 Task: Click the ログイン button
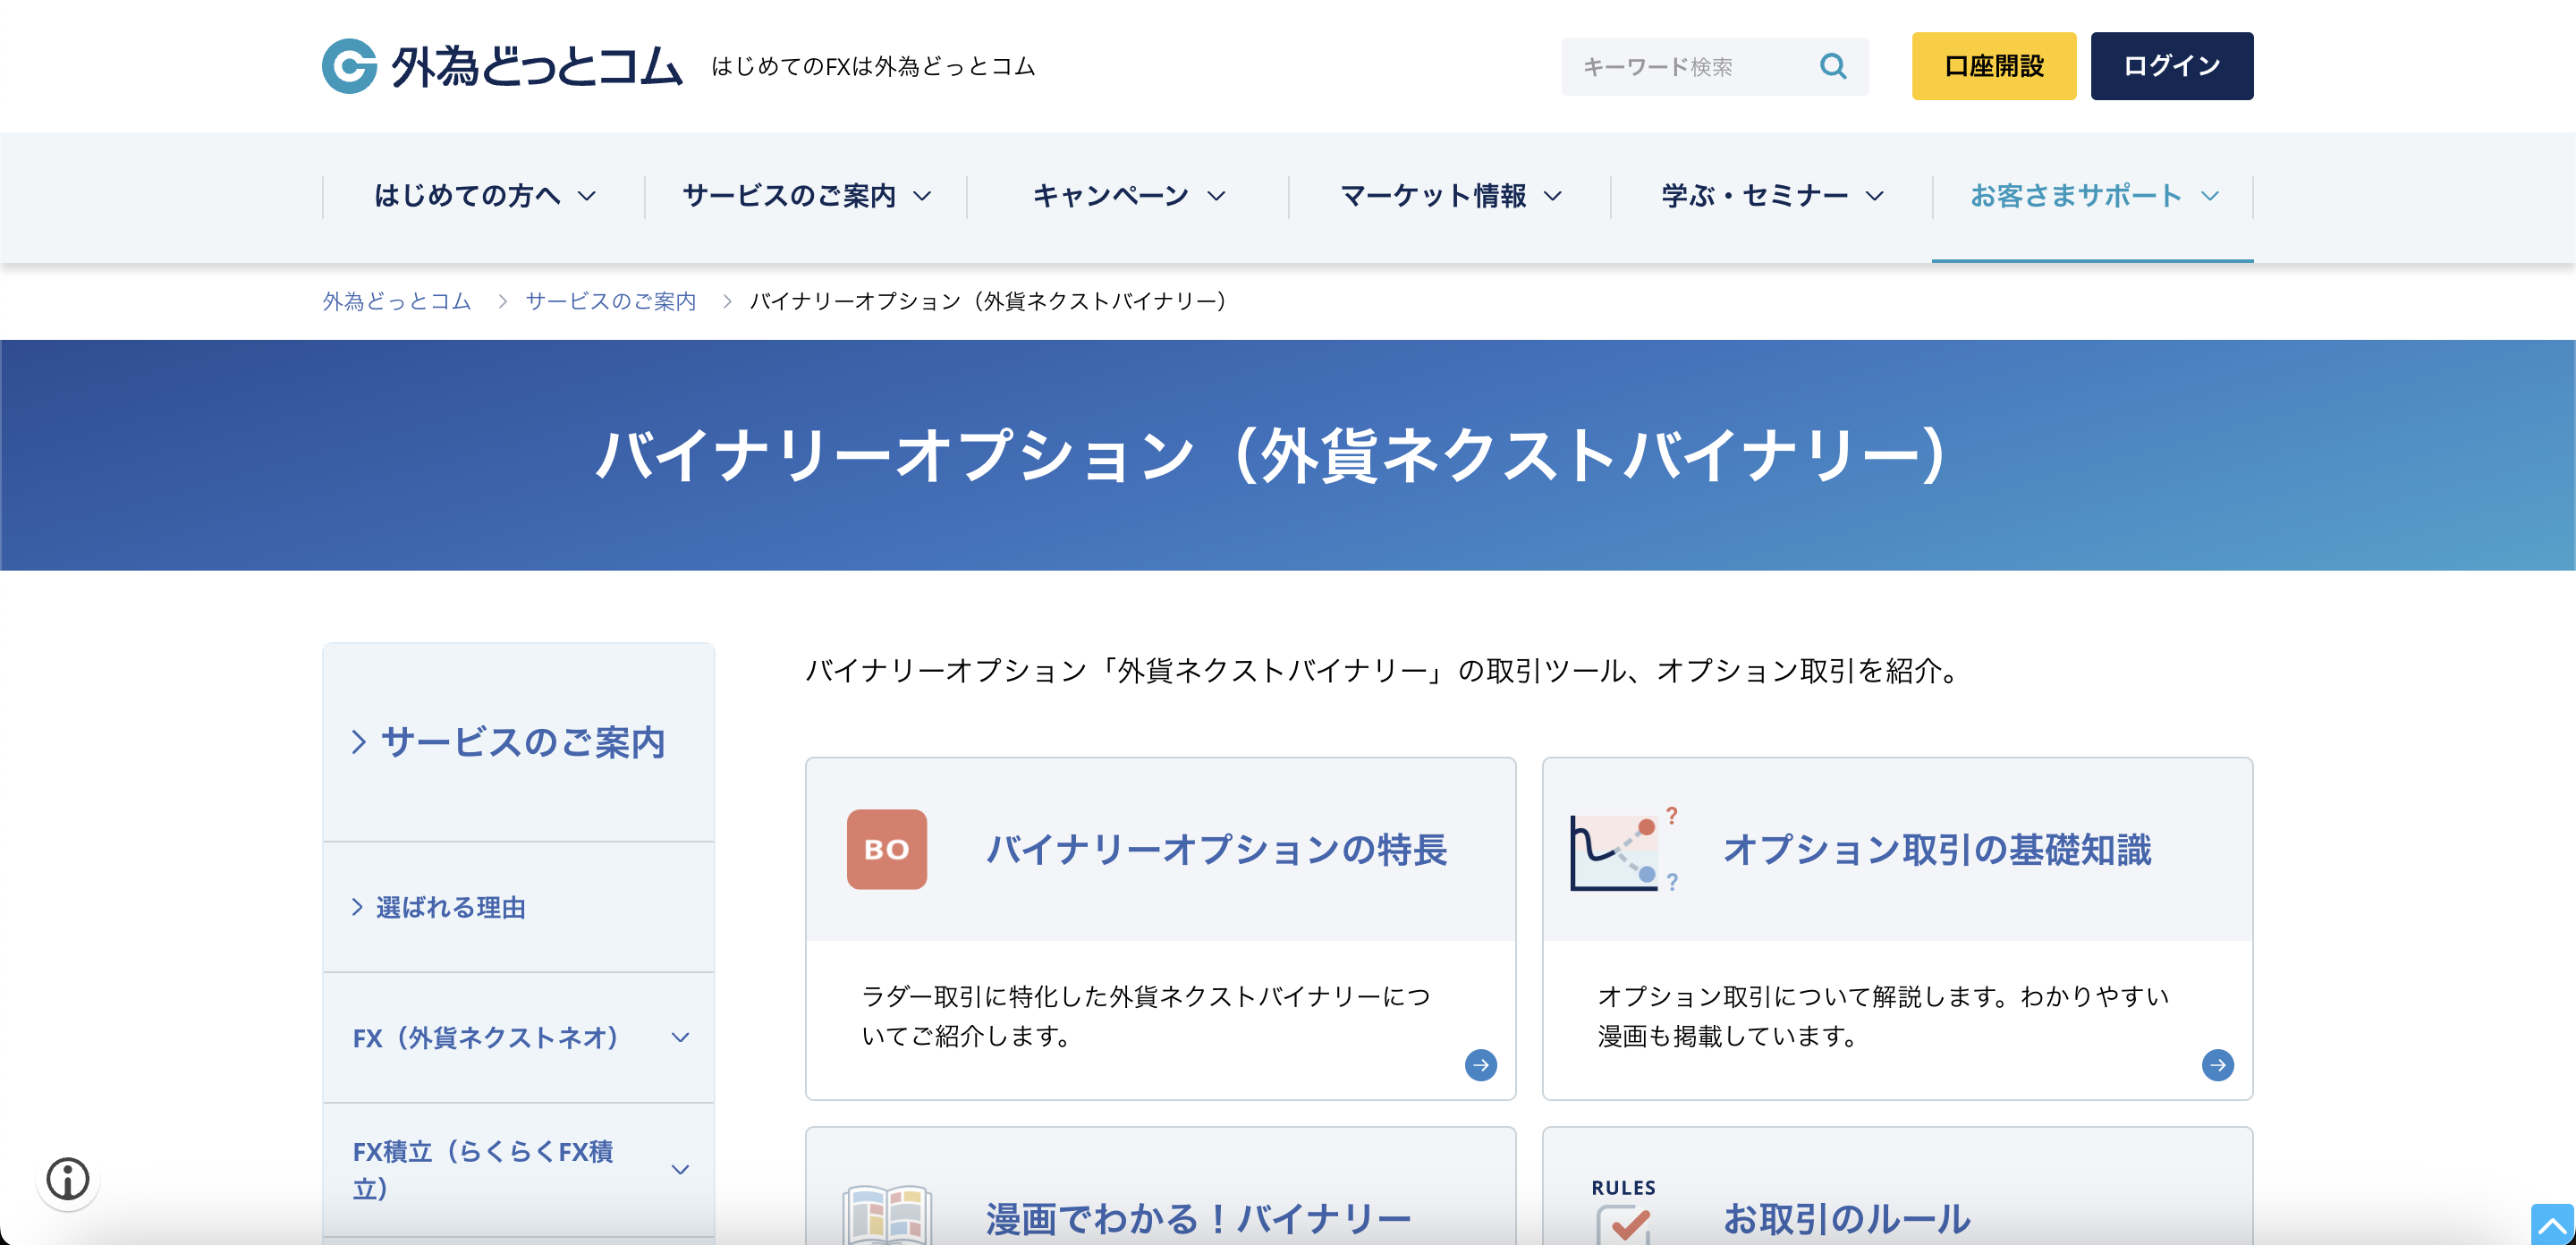pos(2171,66)
